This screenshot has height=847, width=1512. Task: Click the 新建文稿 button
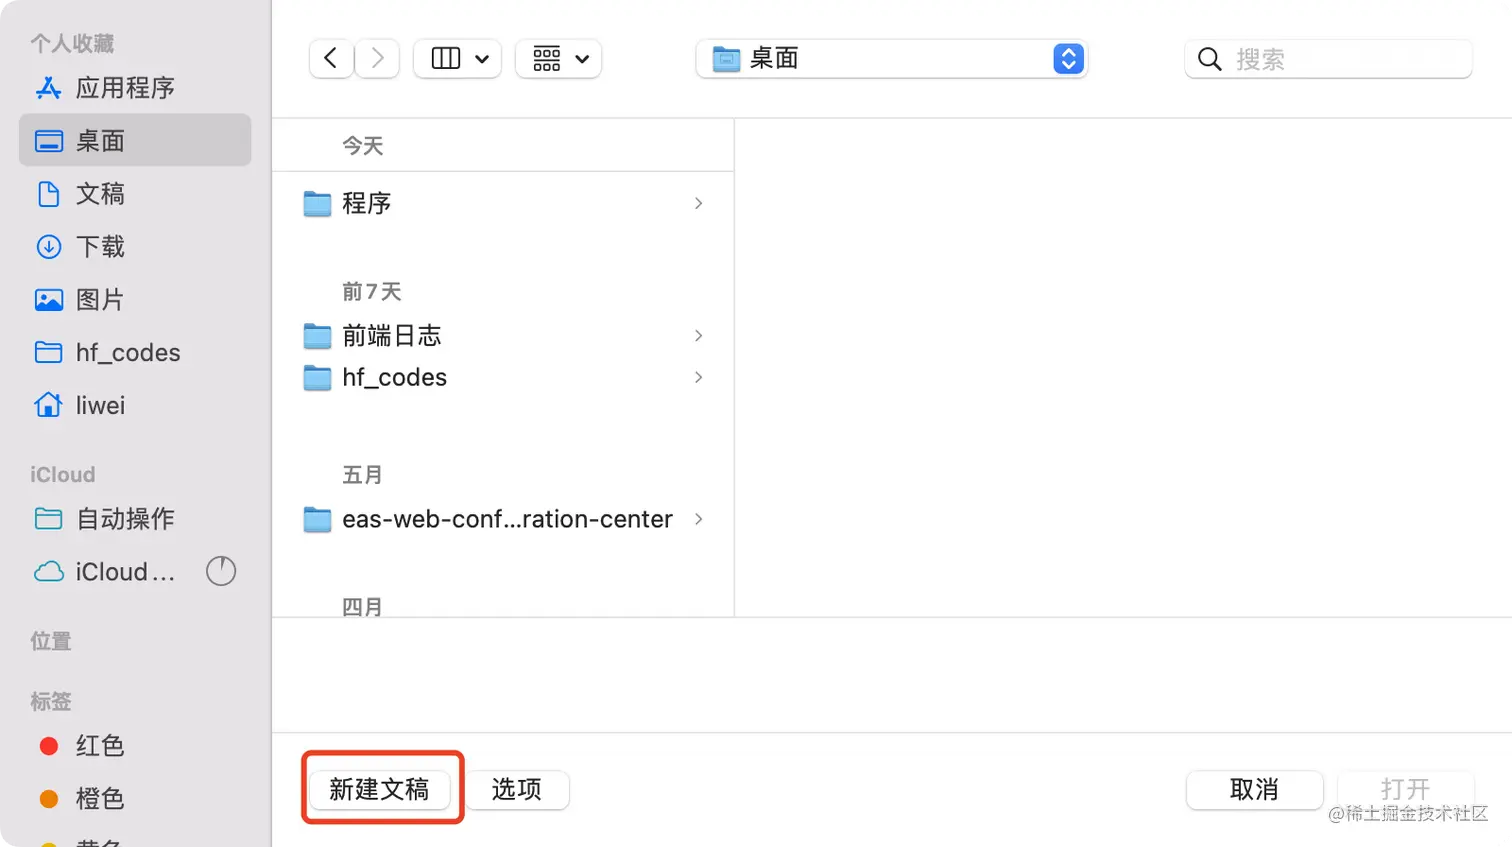coord(379,789)
